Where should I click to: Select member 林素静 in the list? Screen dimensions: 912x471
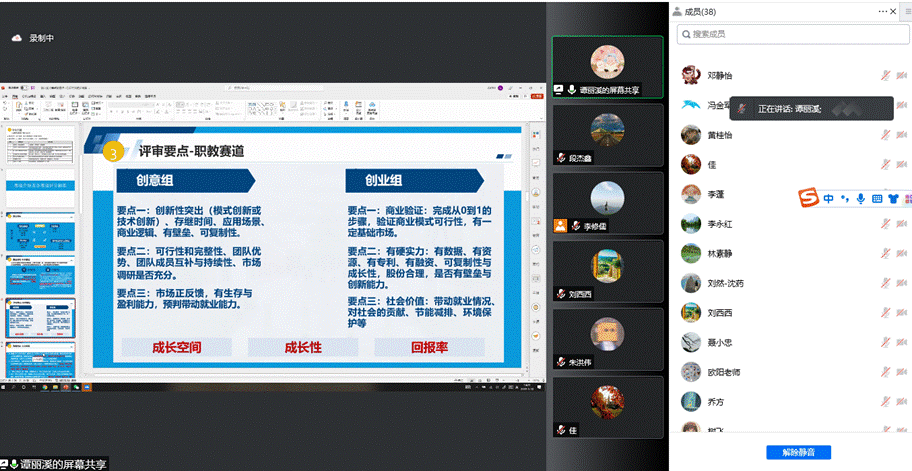(720, 254)
